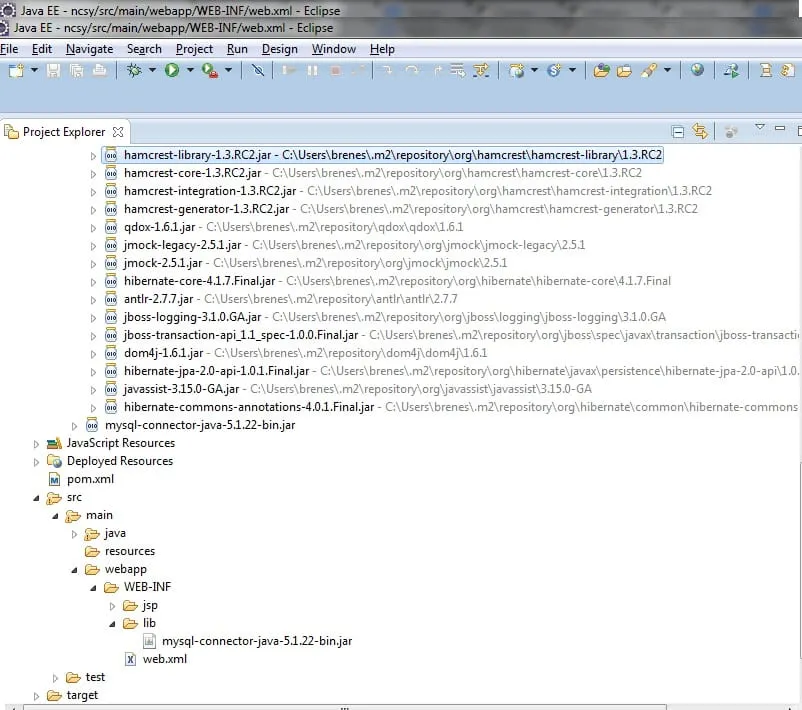Expand hamcrest-integration-1.3.RC2.jar node
802x710 pixels.
point(93,192)
